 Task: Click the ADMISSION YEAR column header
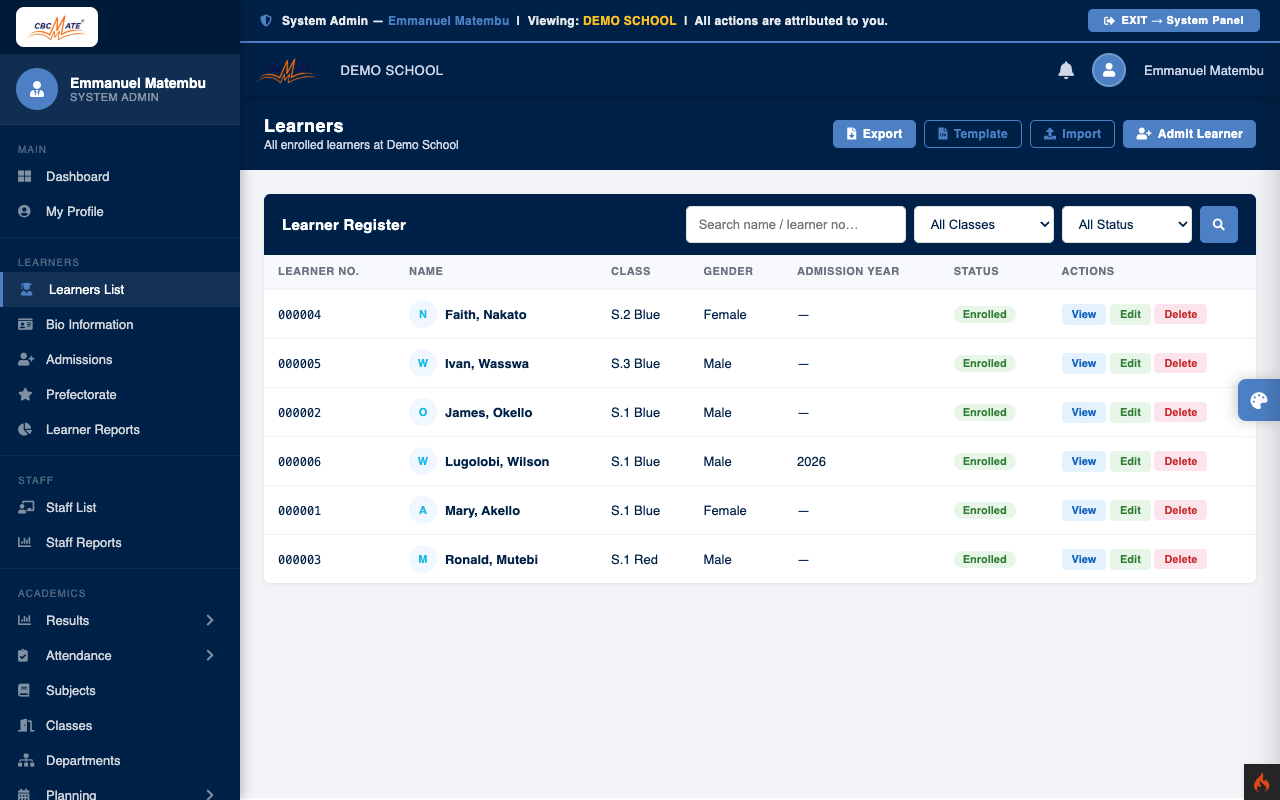848,271
